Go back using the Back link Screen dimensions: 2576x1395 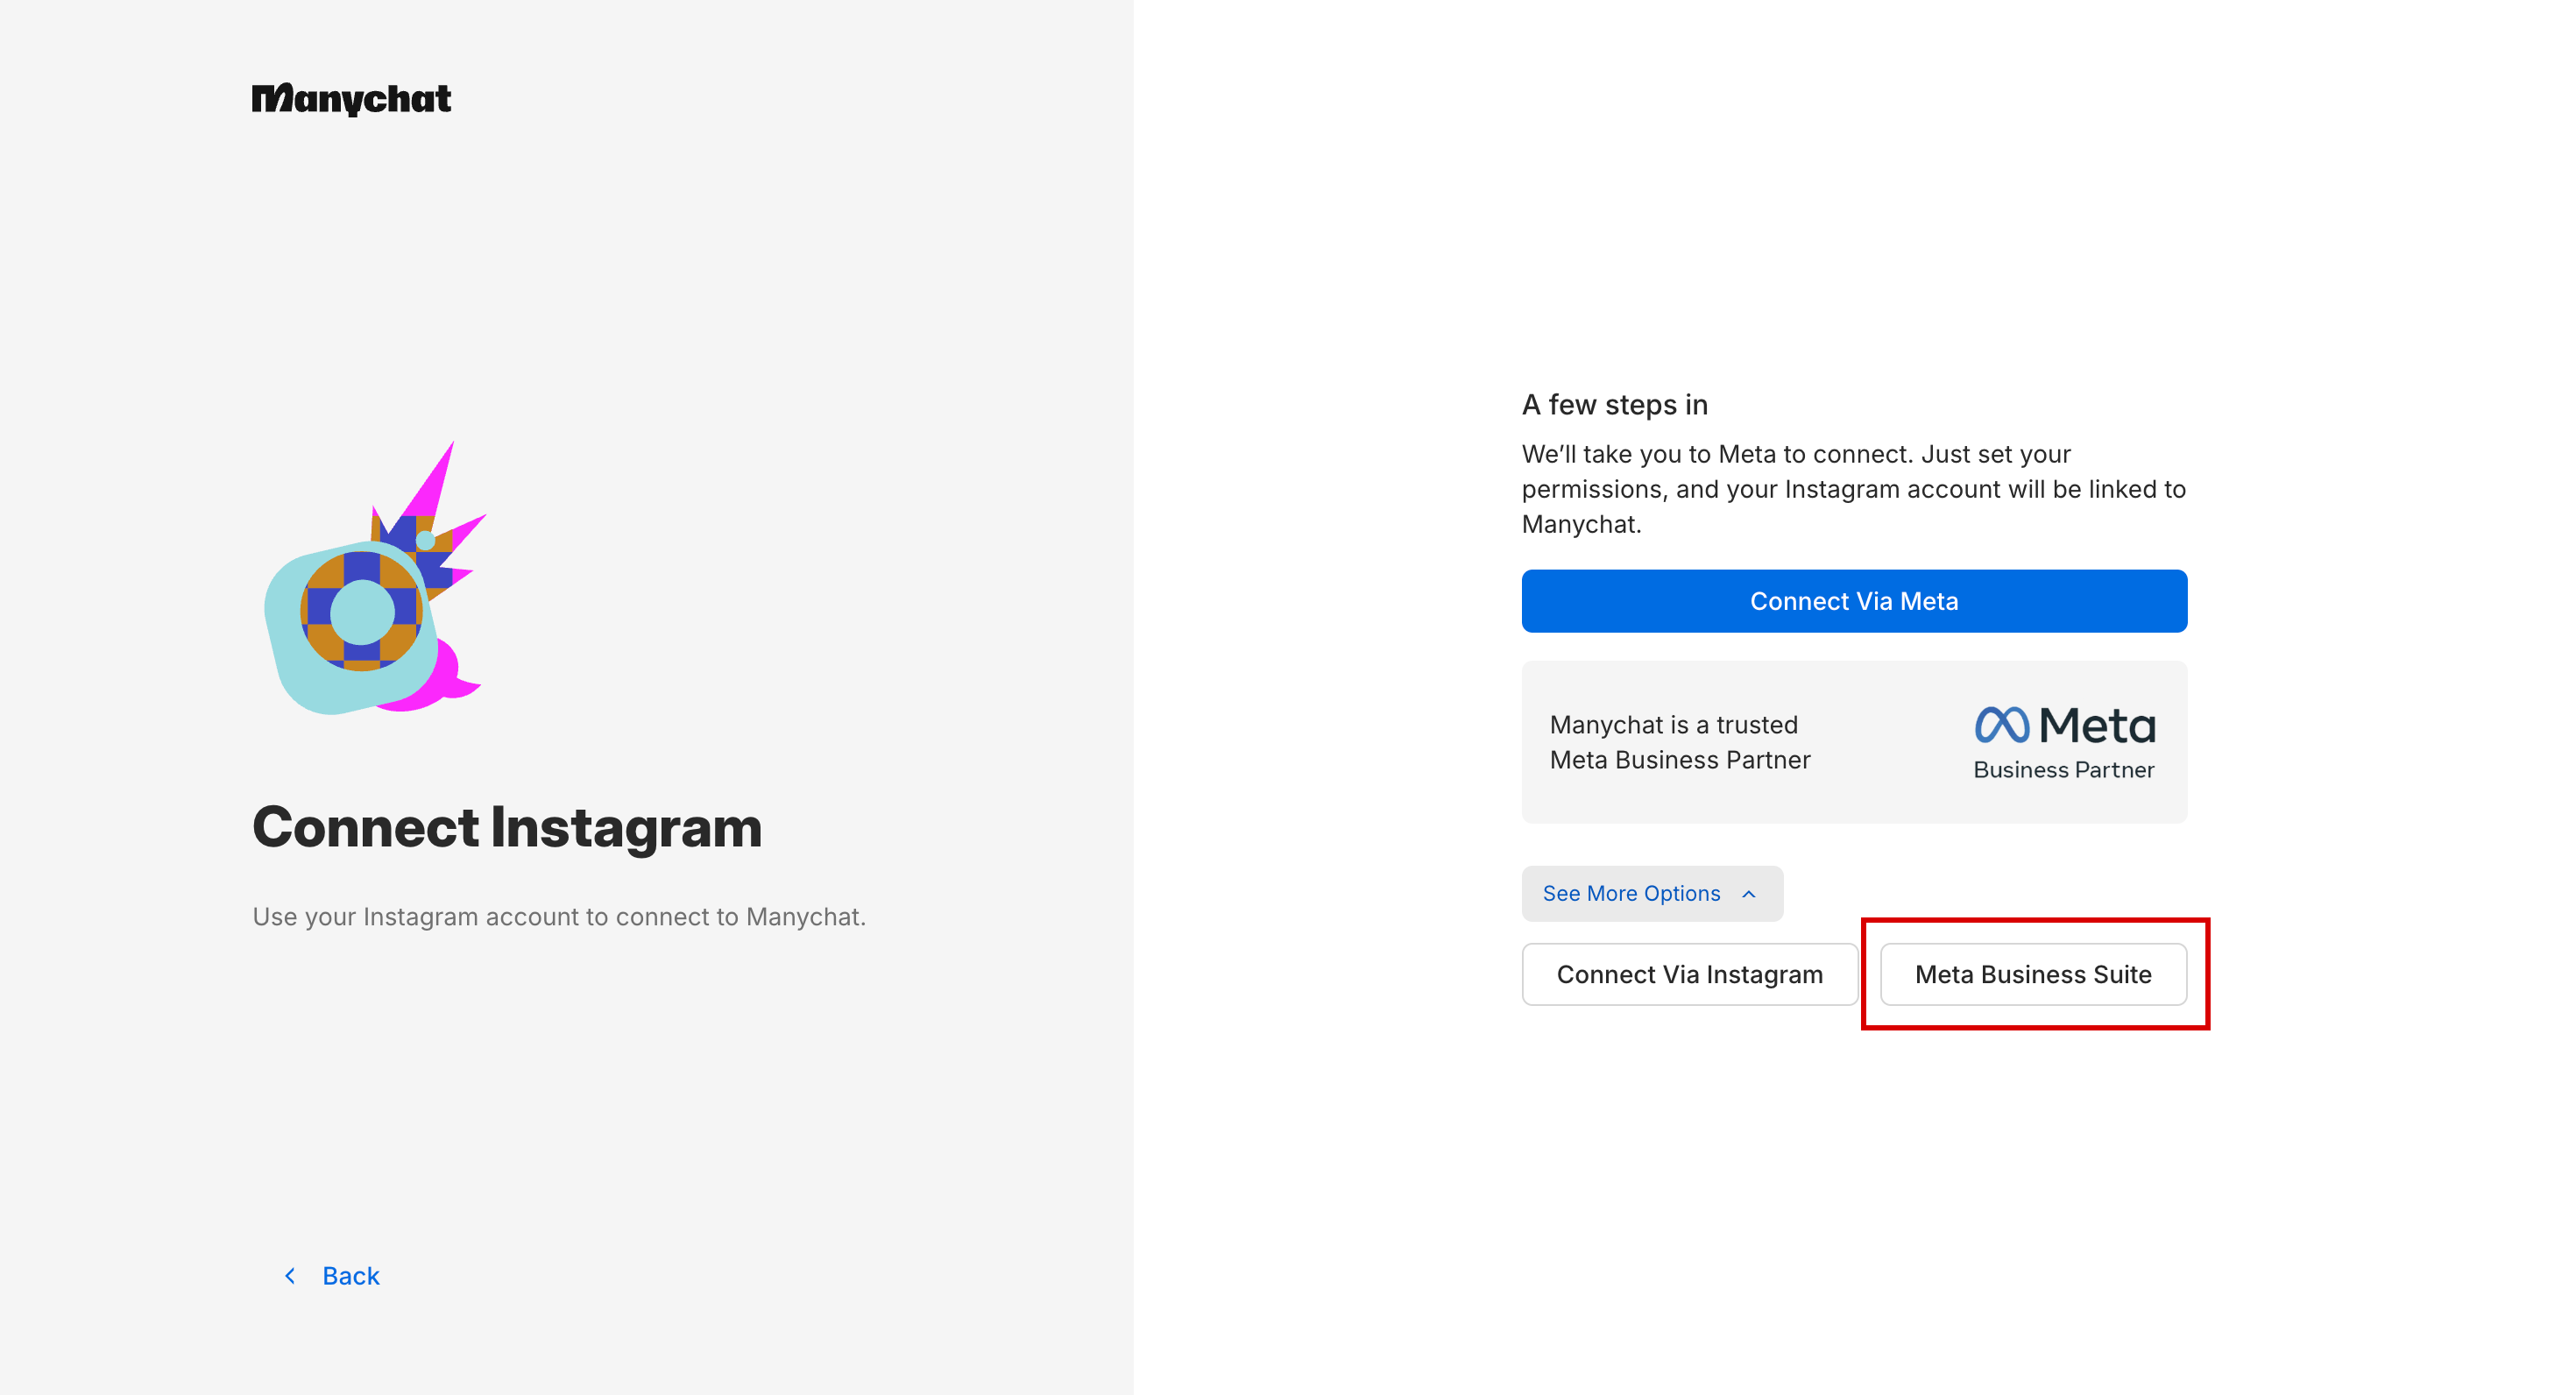point(350,1275)
